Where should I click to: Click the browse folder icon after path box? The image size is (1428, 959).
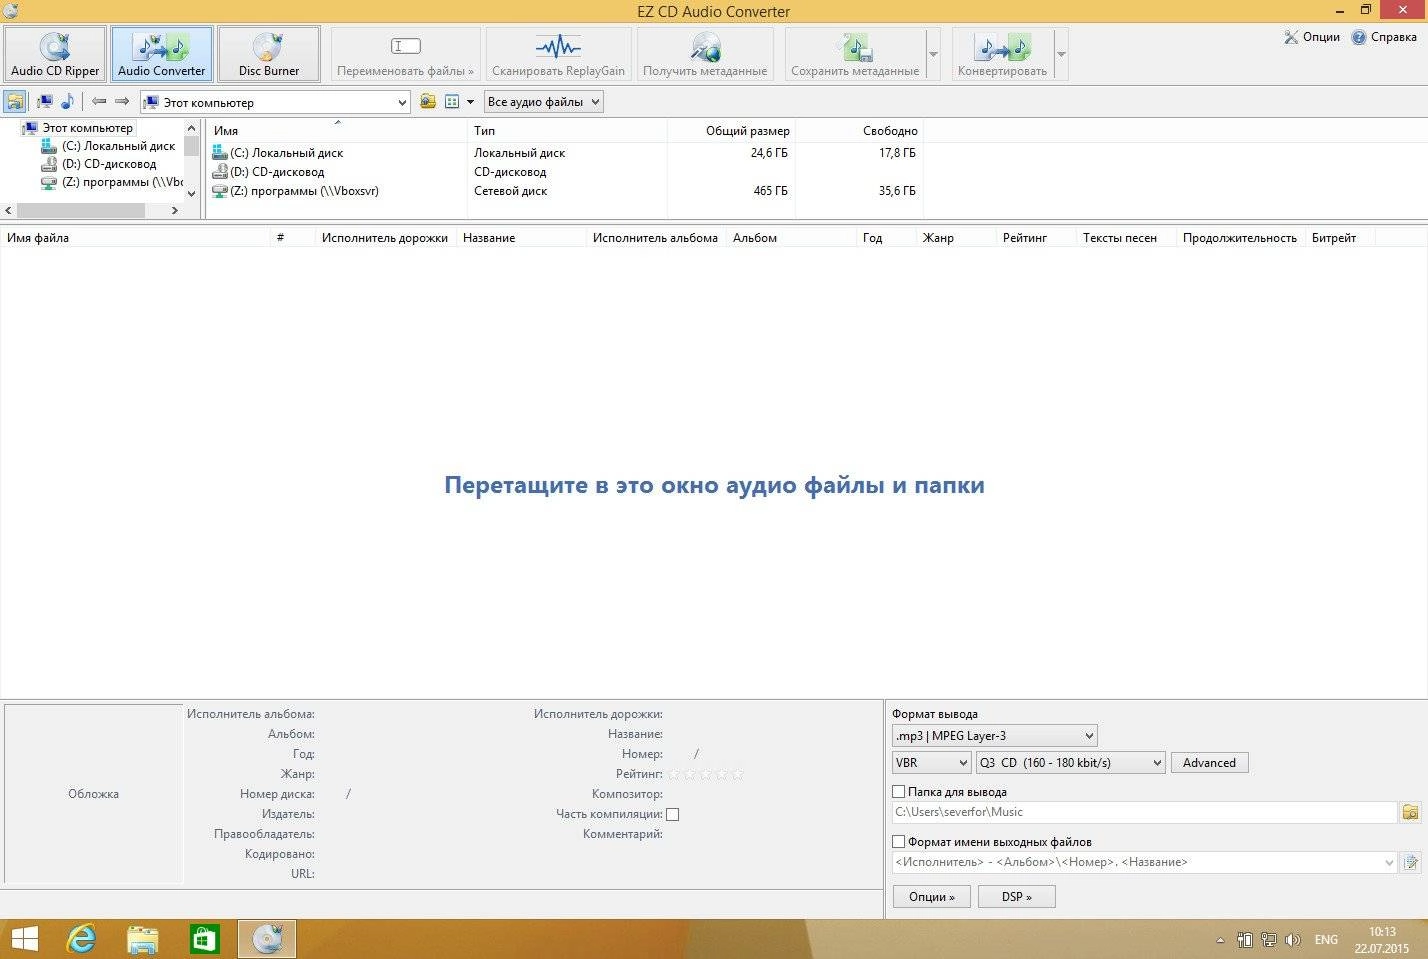[428, 102]
